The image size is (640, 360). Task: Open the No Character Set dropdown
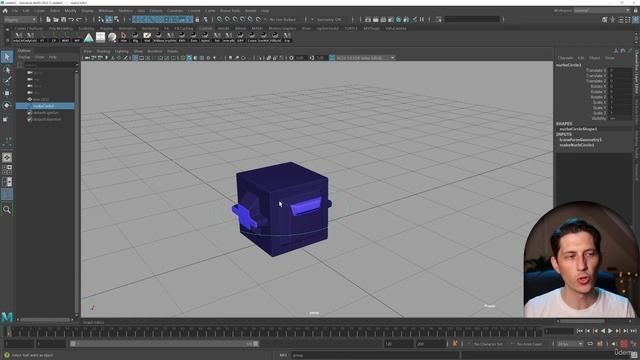pyautogui.click(x=489, y=344)
